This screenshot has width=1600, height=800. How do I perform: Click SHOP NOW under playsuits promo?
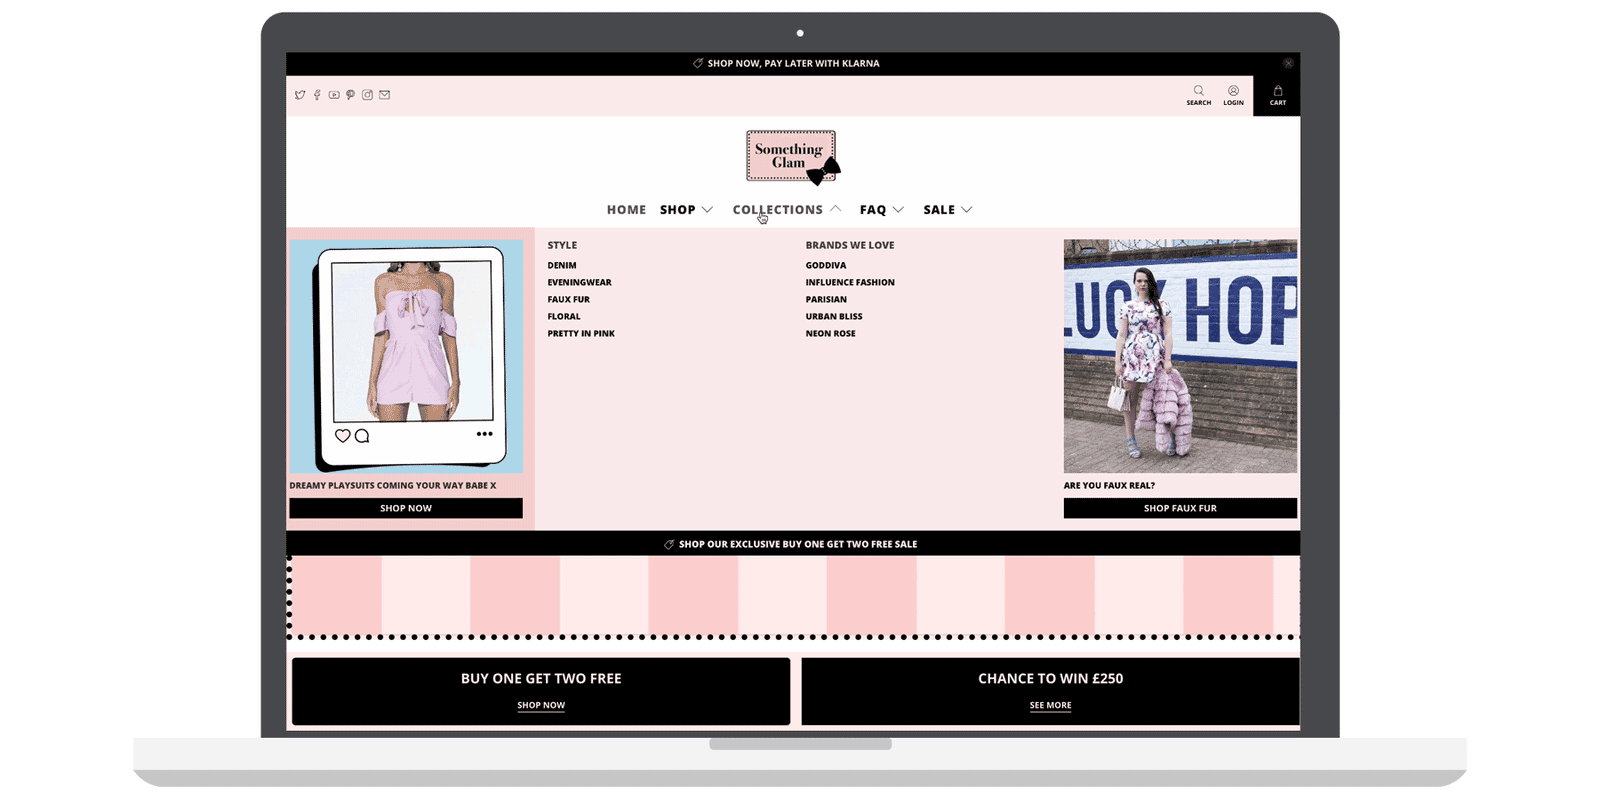[x=406, y=508]
